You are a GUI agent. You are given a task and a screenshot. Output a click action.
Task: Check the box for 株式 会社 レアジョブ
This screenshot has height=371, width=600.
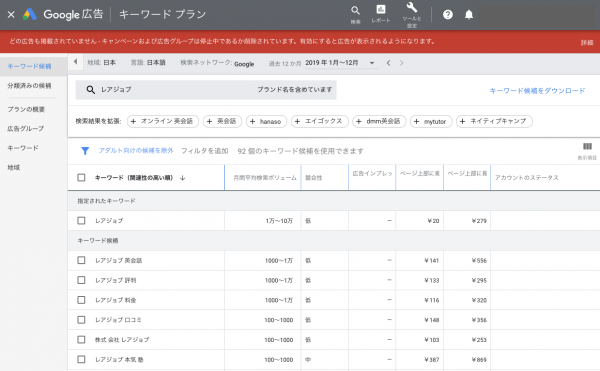[81, 340]
